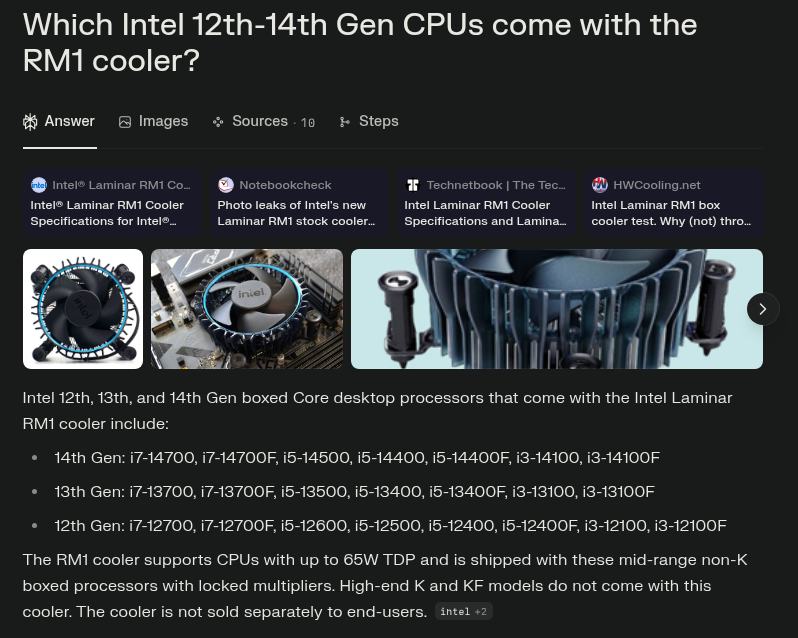Open the Sources tab
The width and height of the screenshot is (798, 638).
(264, 122)
